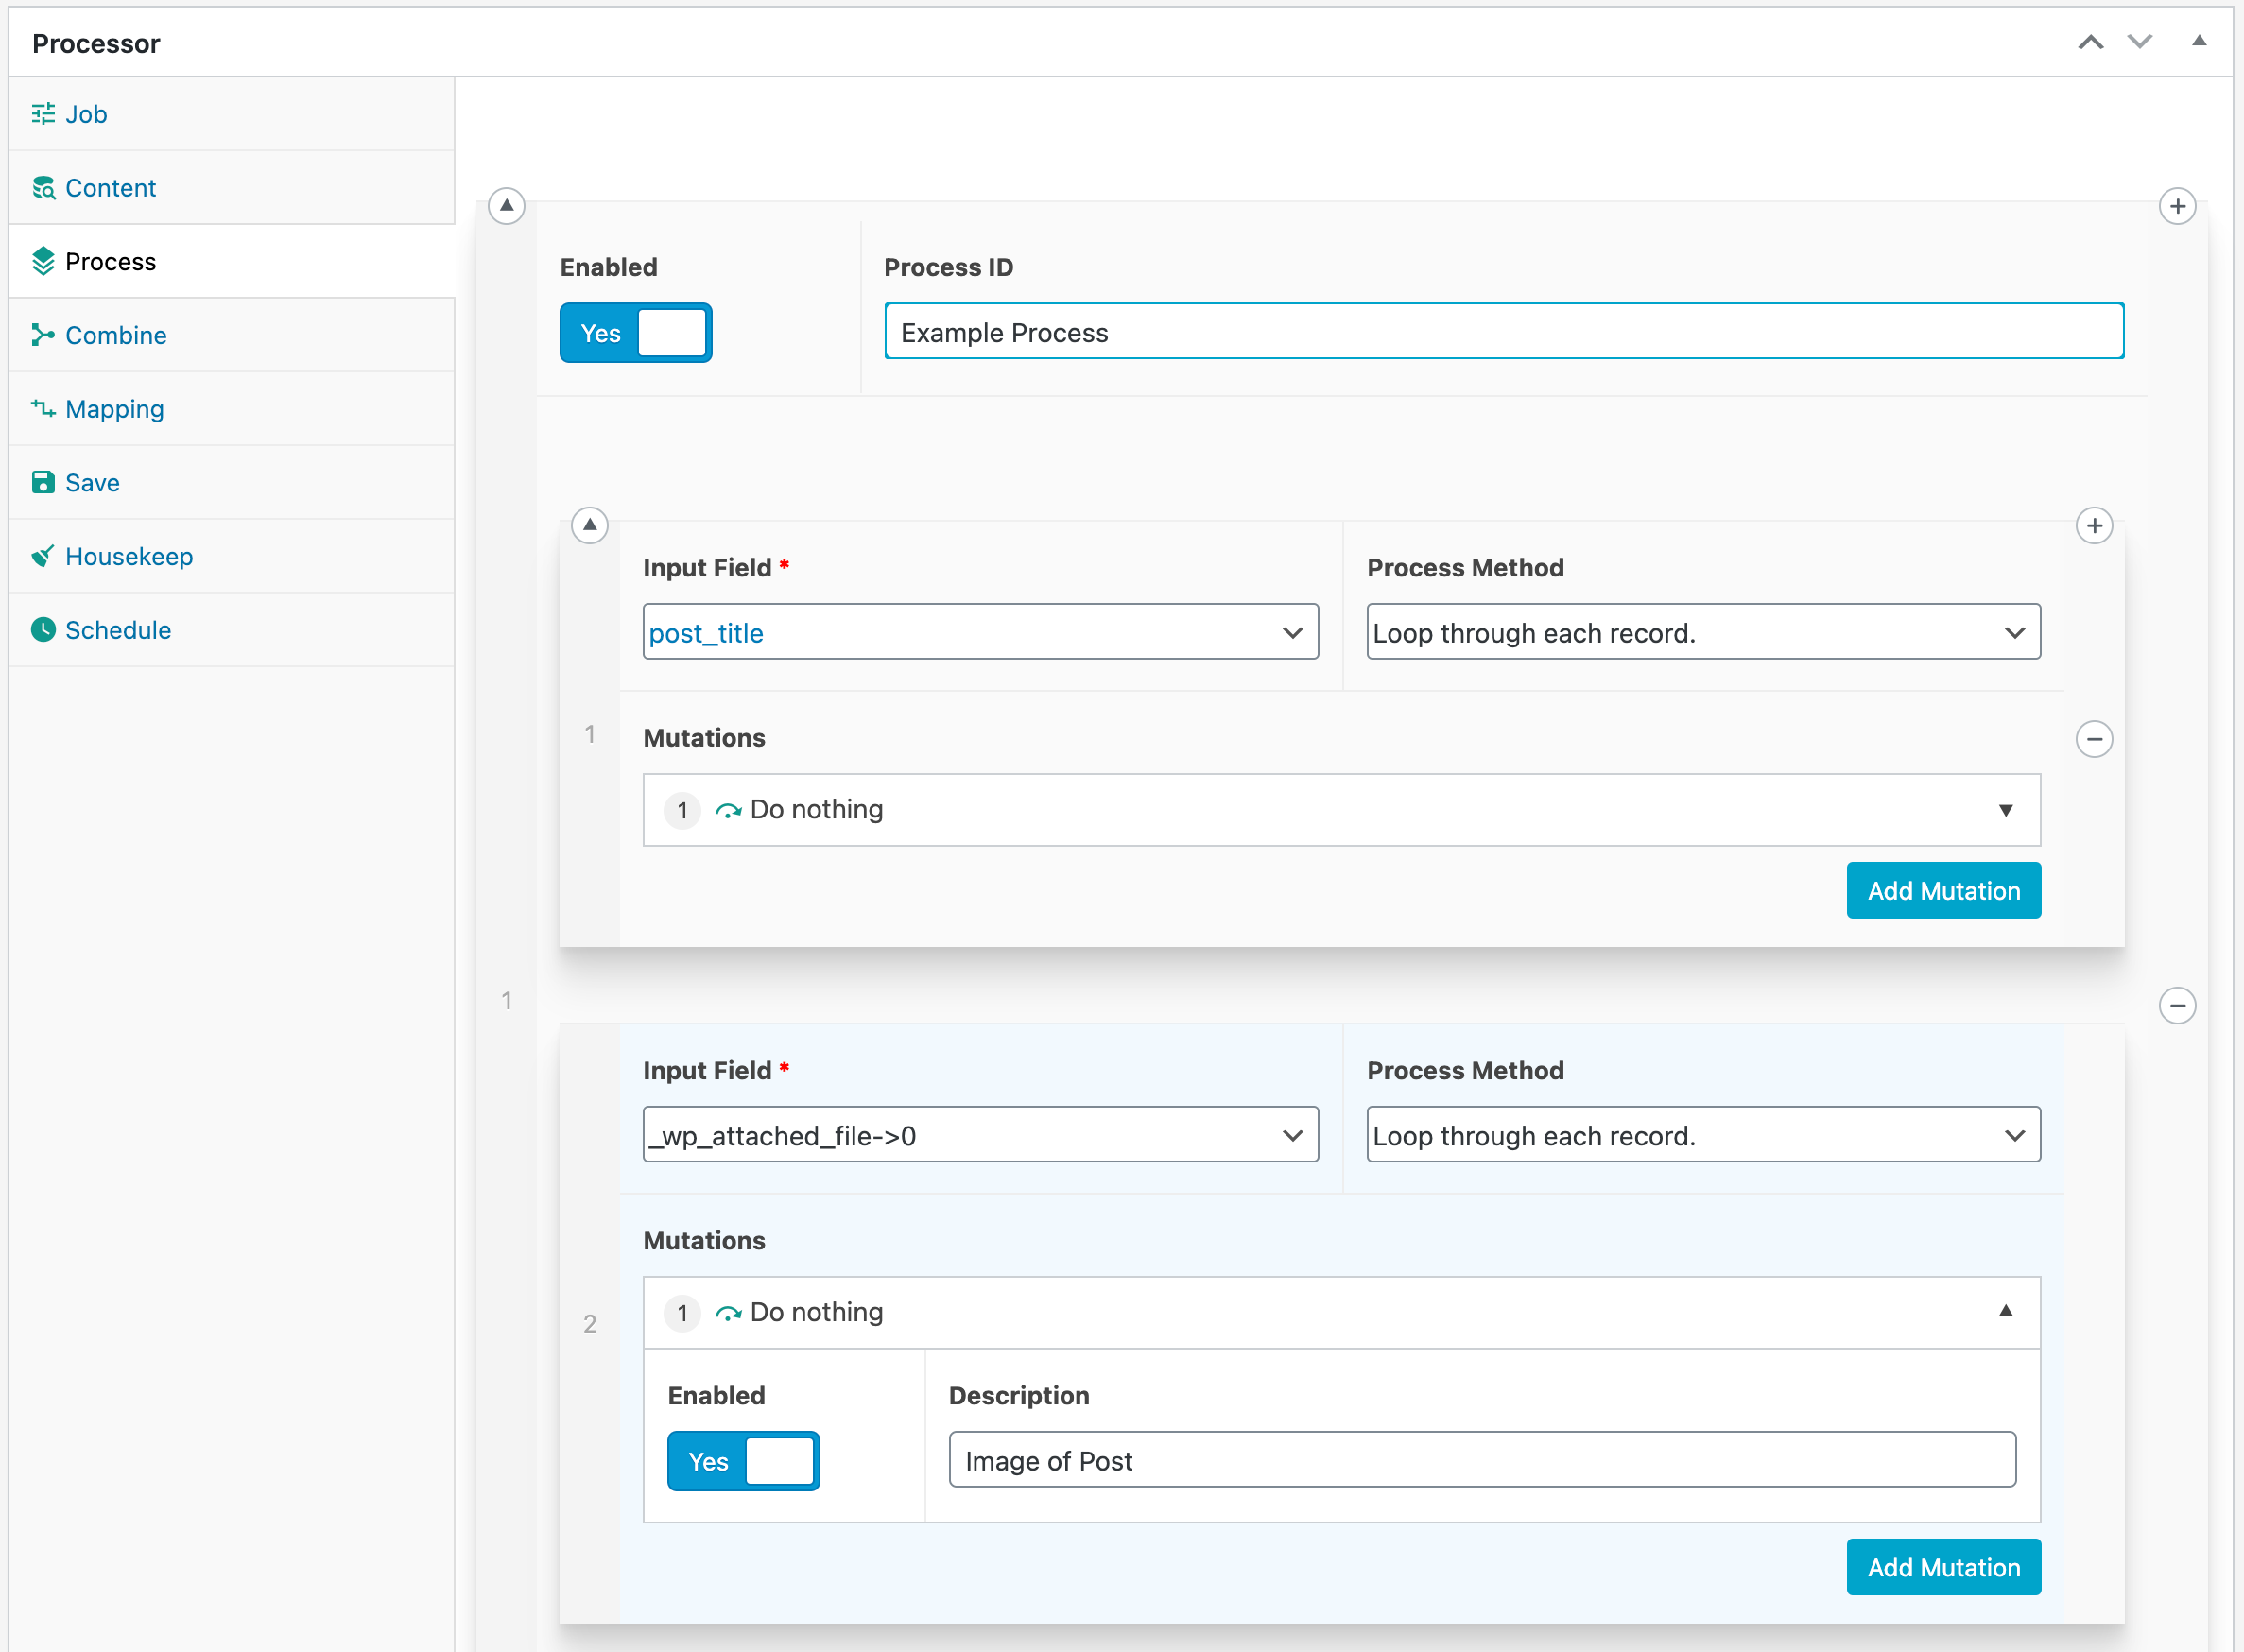The width and height of the screenshot is (2244, 1652).
Task: Switch to the Mapping tab
Action: 232,408
